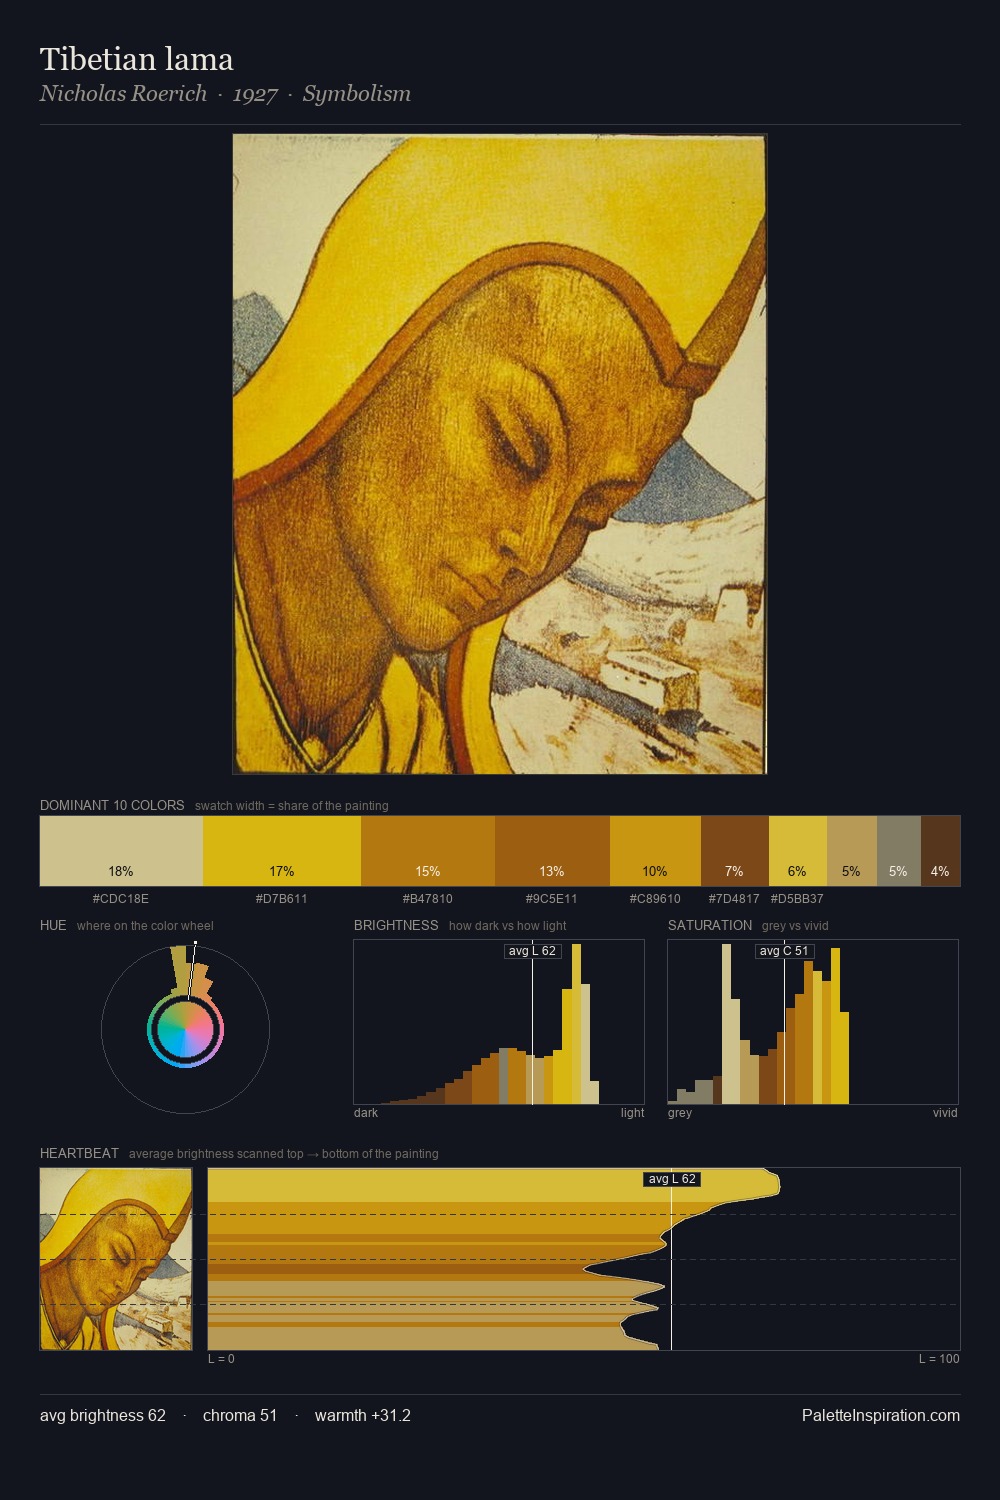Click hex code #9C5E11 text
This screenshot has width=1000, height=1500.
click(x=552, y=898)
